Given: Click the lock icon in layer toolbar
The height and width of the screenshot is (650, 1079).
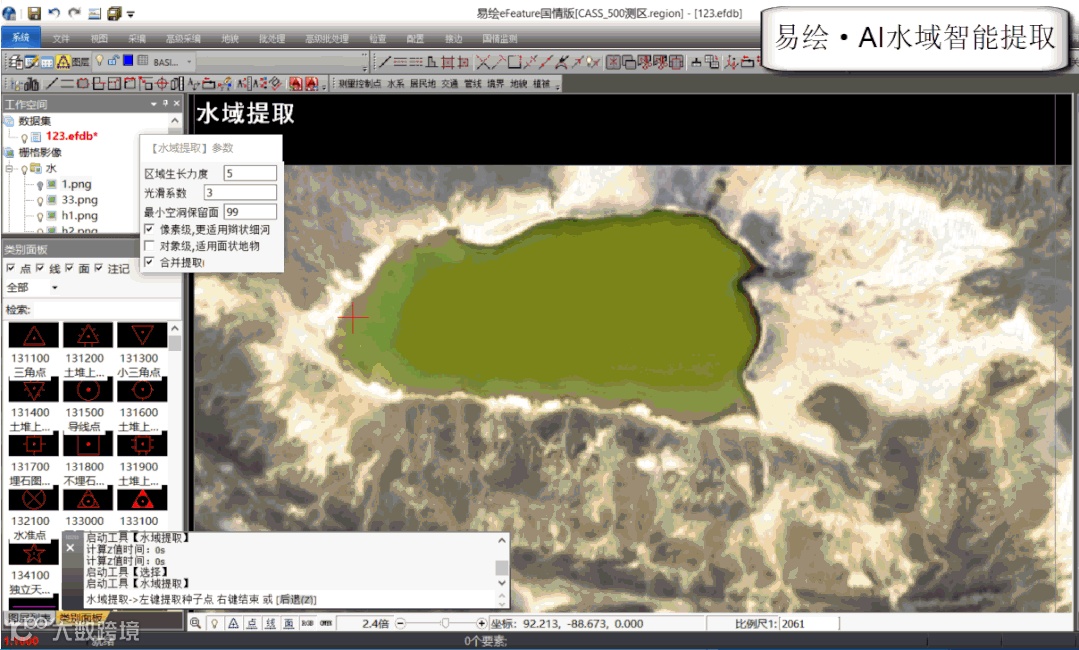Looking at the screenshot, I should pyautogui.click(x=114, y=61).
